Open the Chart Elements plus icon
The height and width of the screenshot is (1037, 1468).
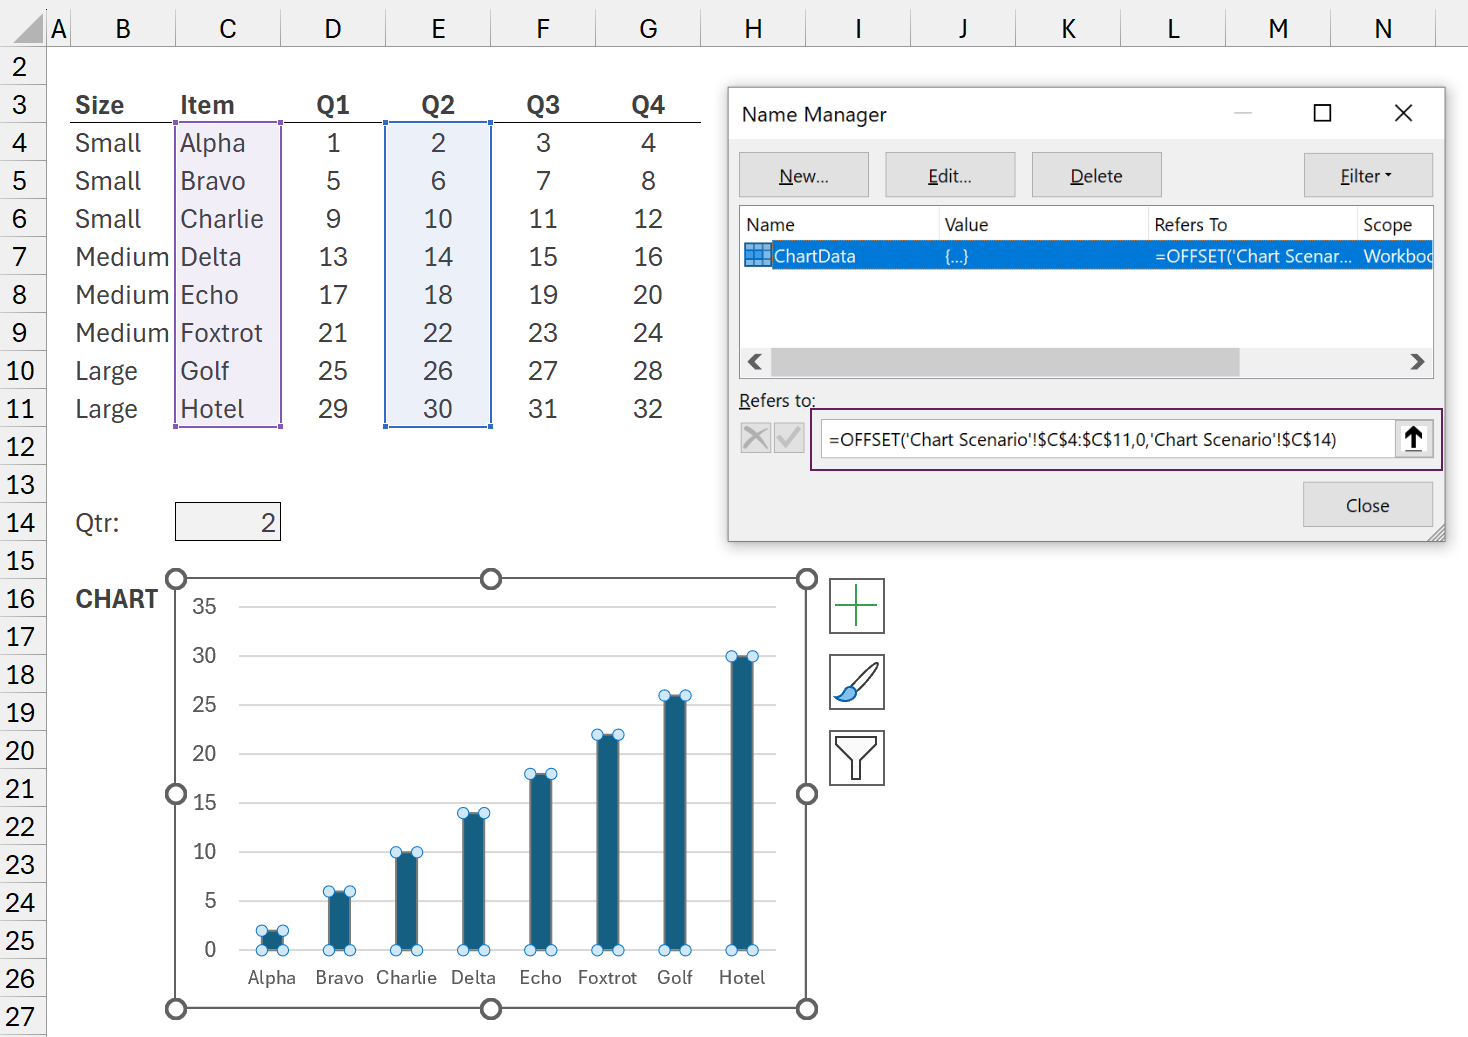click(856, 606)
